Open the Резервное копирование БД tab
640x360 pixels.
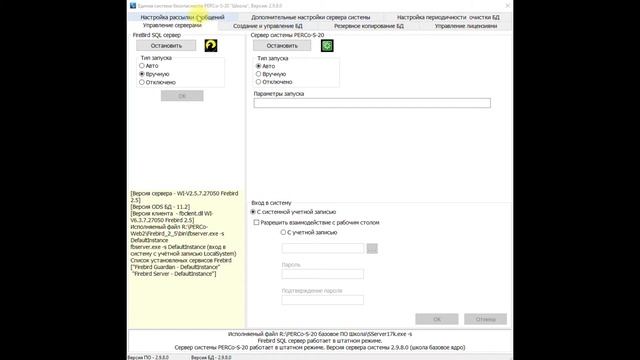point(369,26)
